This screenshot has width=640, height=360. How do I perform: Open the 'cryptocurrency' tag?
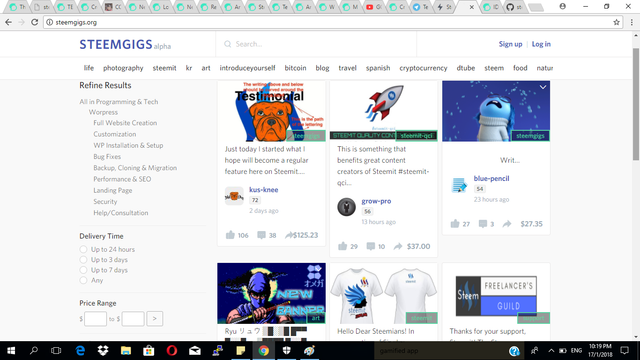tap(423, 68)
